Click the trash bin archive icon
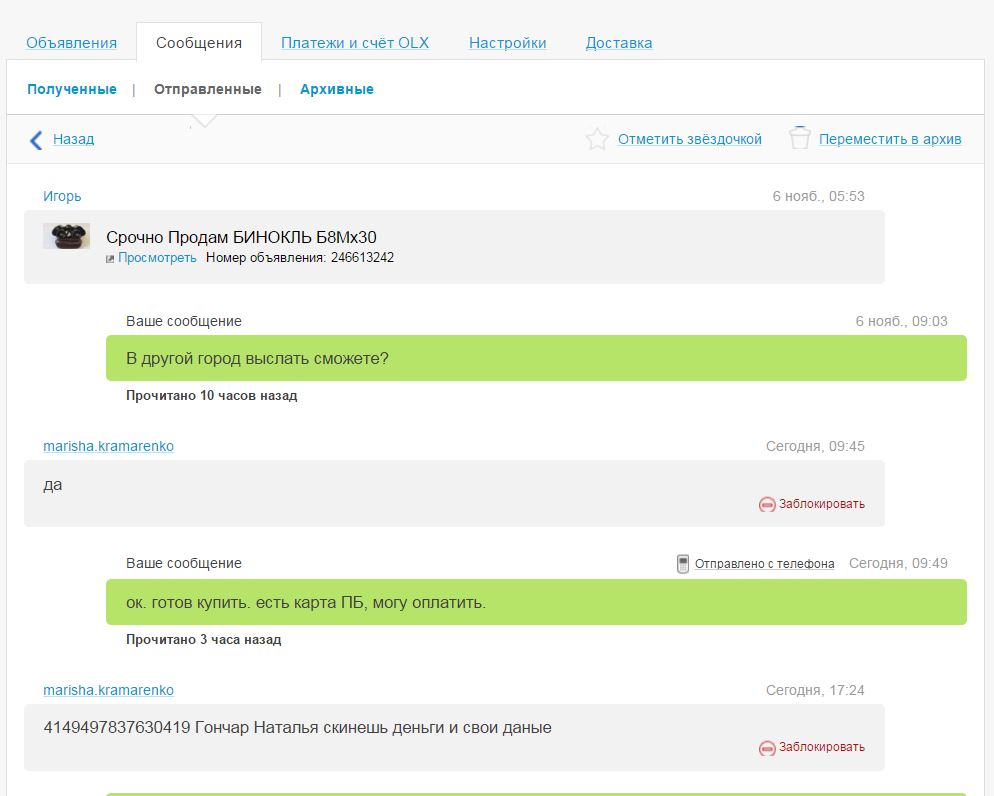994x796 pixels. pyautogui.click(x=799, y=138)
